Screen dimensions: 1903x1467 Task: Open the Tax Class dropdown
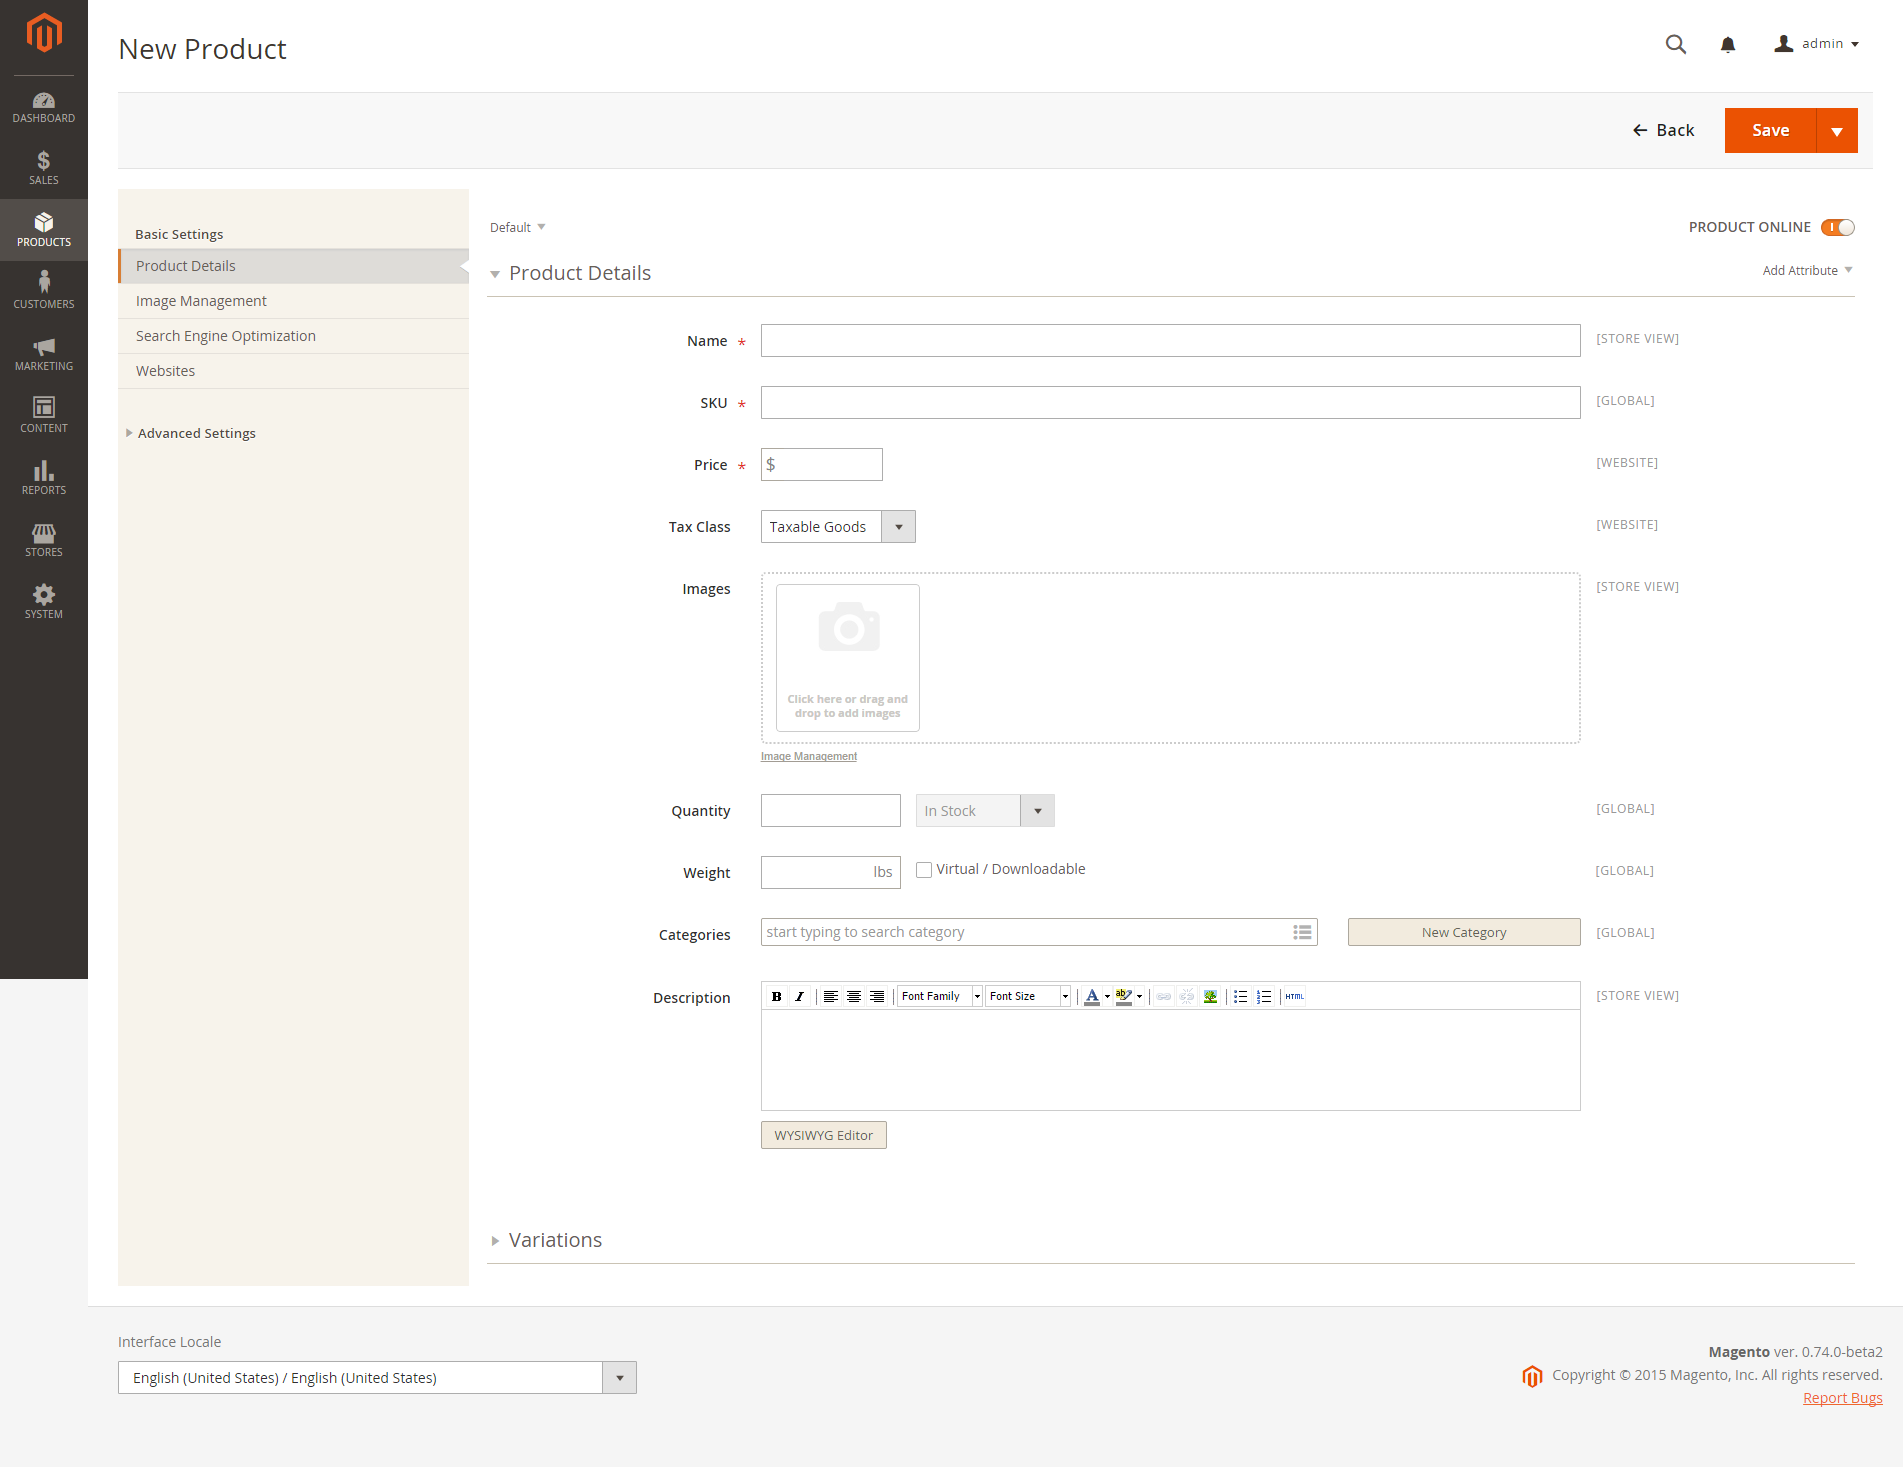click(x=838, y=527)
